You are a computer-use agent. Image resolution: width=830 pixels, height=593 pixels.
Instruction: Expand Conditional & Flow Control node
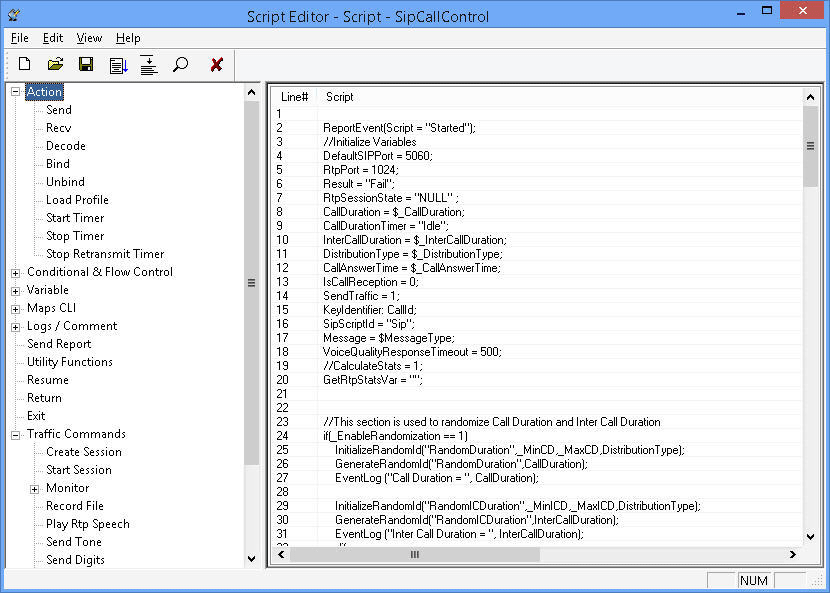click(x=15, y=273)
